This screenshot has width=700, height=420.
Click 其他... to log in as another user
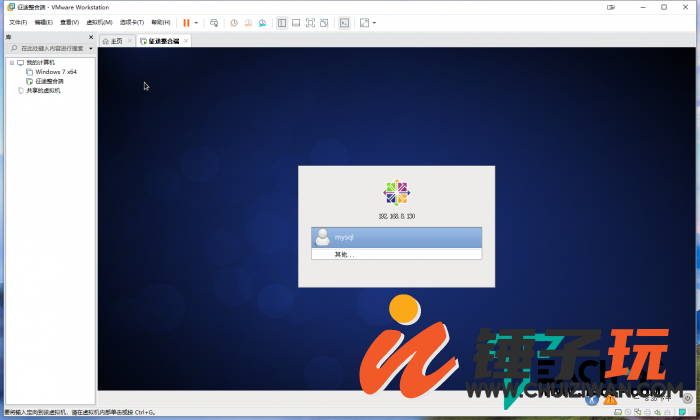click(345, 255)
